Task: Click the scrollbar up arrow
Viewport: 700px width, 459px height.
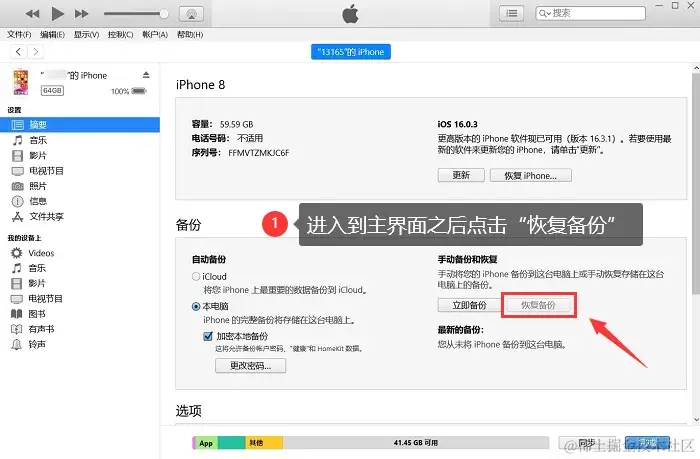Action: click(696, 68)
